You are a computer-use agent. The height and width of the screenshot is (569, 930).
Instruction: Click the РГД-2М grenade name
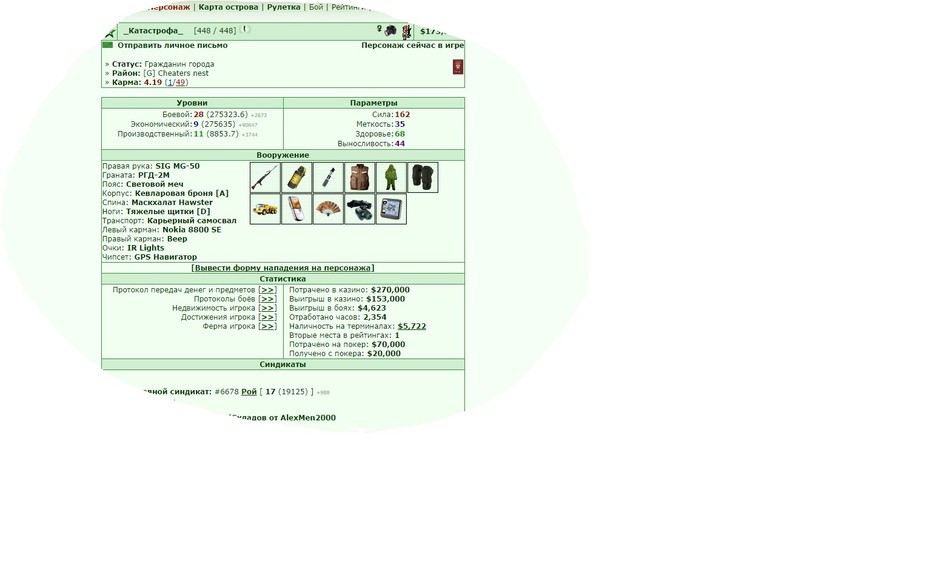[x=154, y=175]
